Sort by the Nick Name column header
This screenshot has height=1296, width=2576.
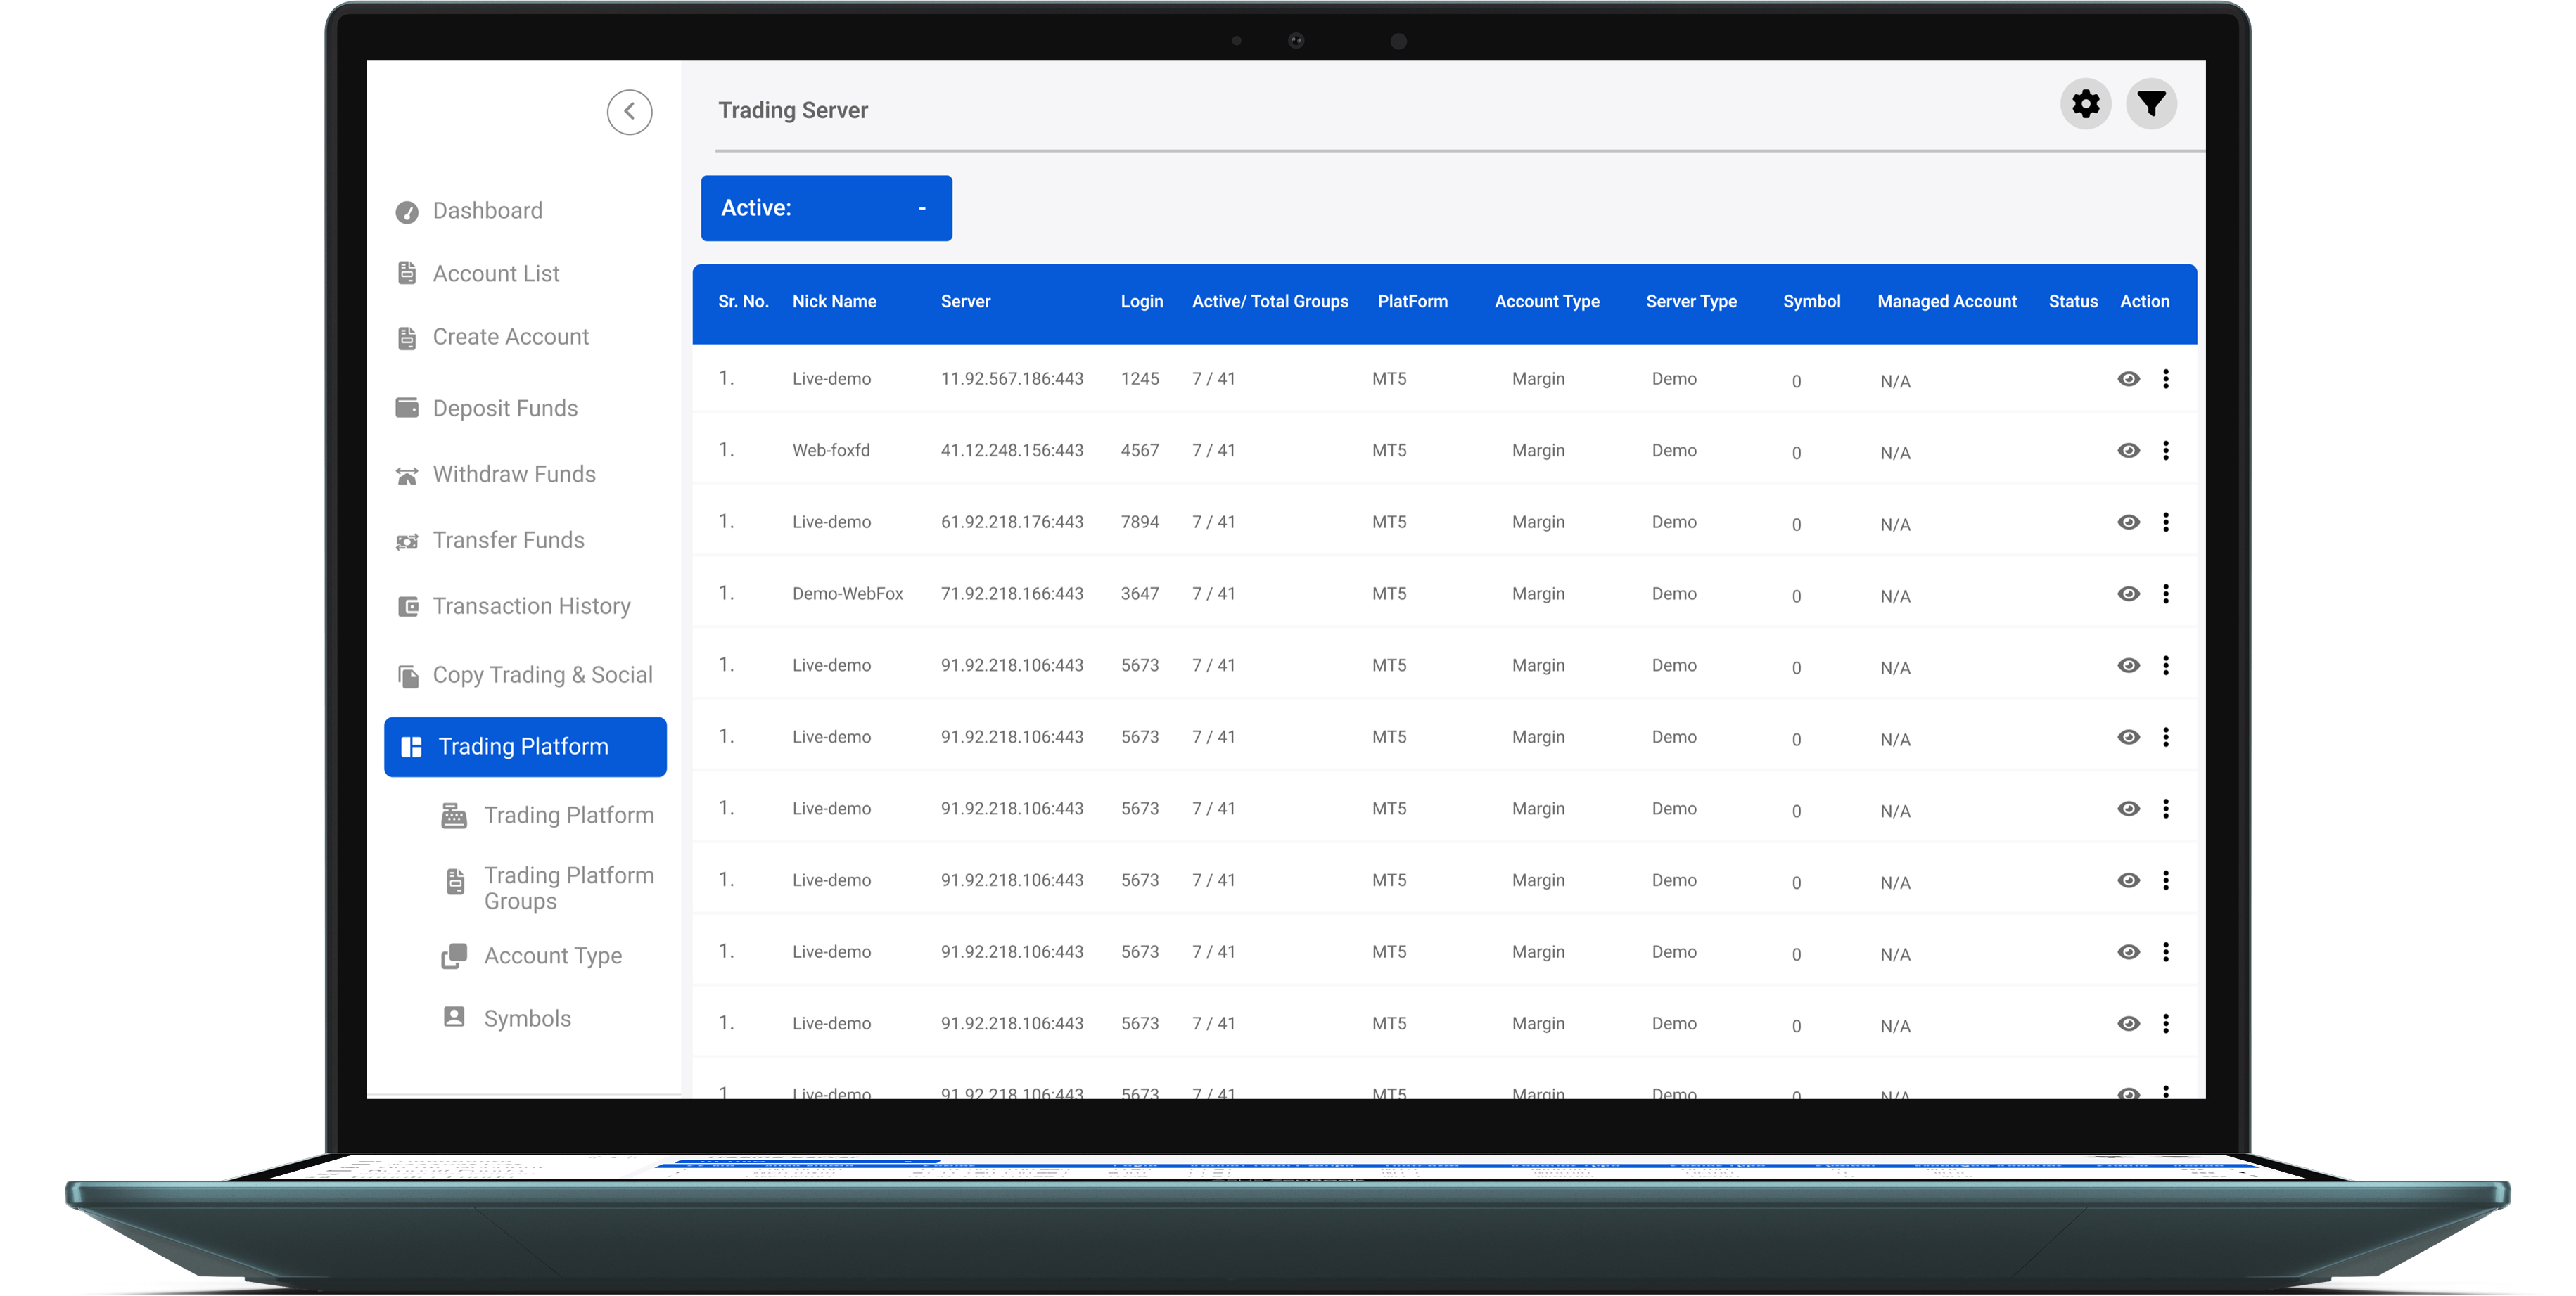pyautogui.click(x=834, y=302)
